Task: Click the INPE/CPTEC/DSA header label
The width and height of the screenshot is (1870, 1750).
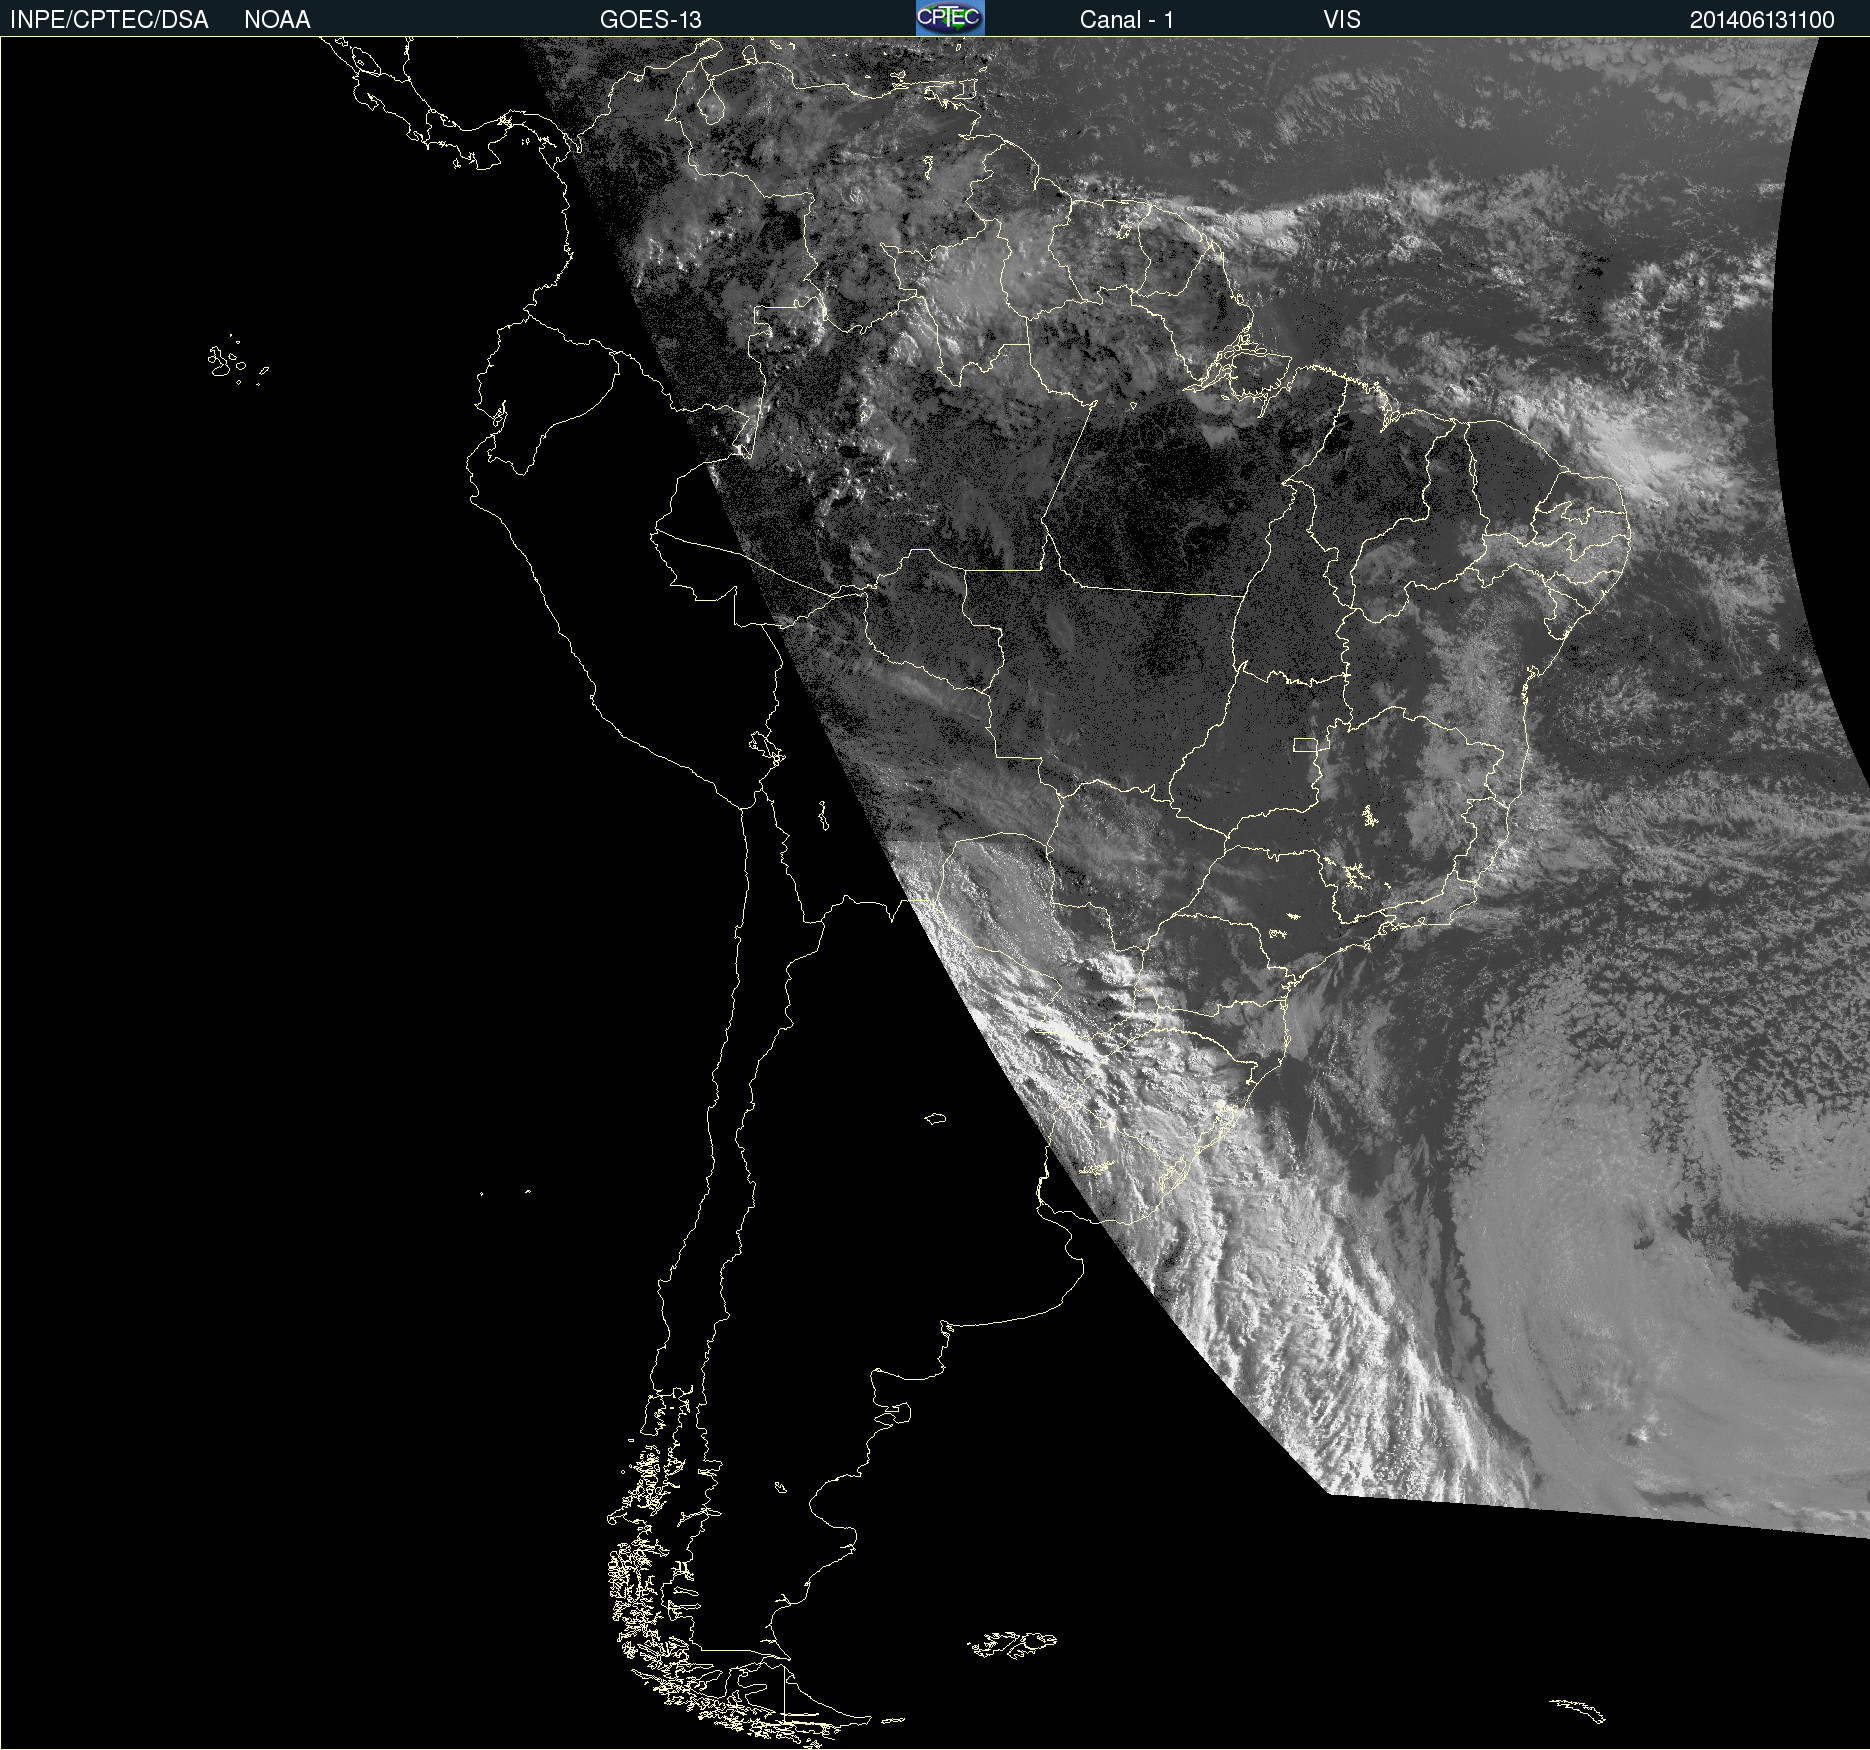Action: point(109,20)
